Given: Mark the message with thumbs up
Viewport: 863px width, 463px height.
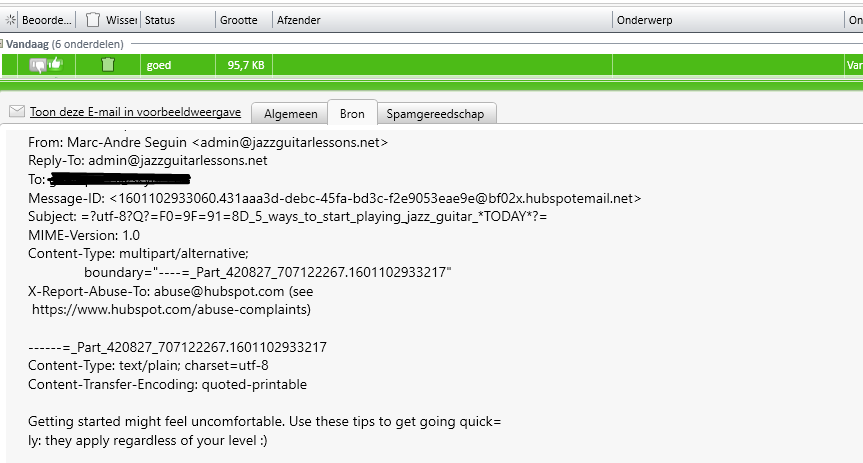Looking at the screenshot, I should pos(55,64).
